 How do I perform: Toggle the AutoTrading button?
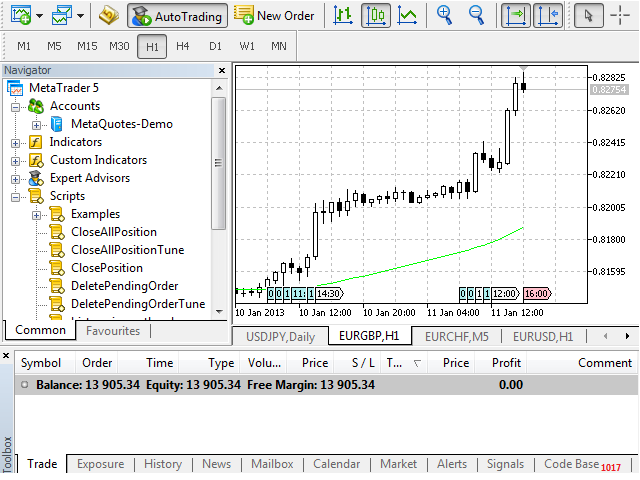point(176,15)
